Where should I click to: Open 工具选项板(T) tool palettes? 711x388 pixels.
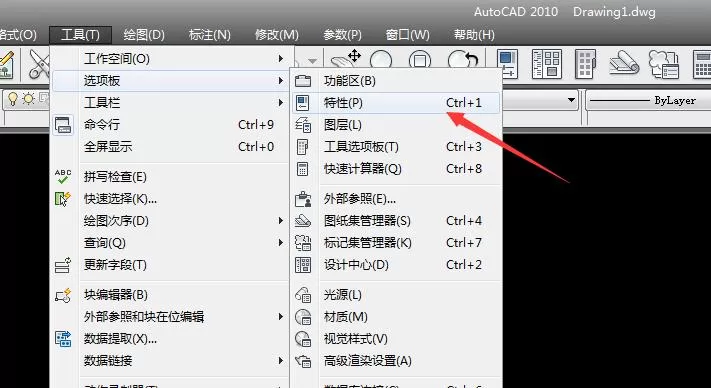pyautogui.click(x=396, y=147)
